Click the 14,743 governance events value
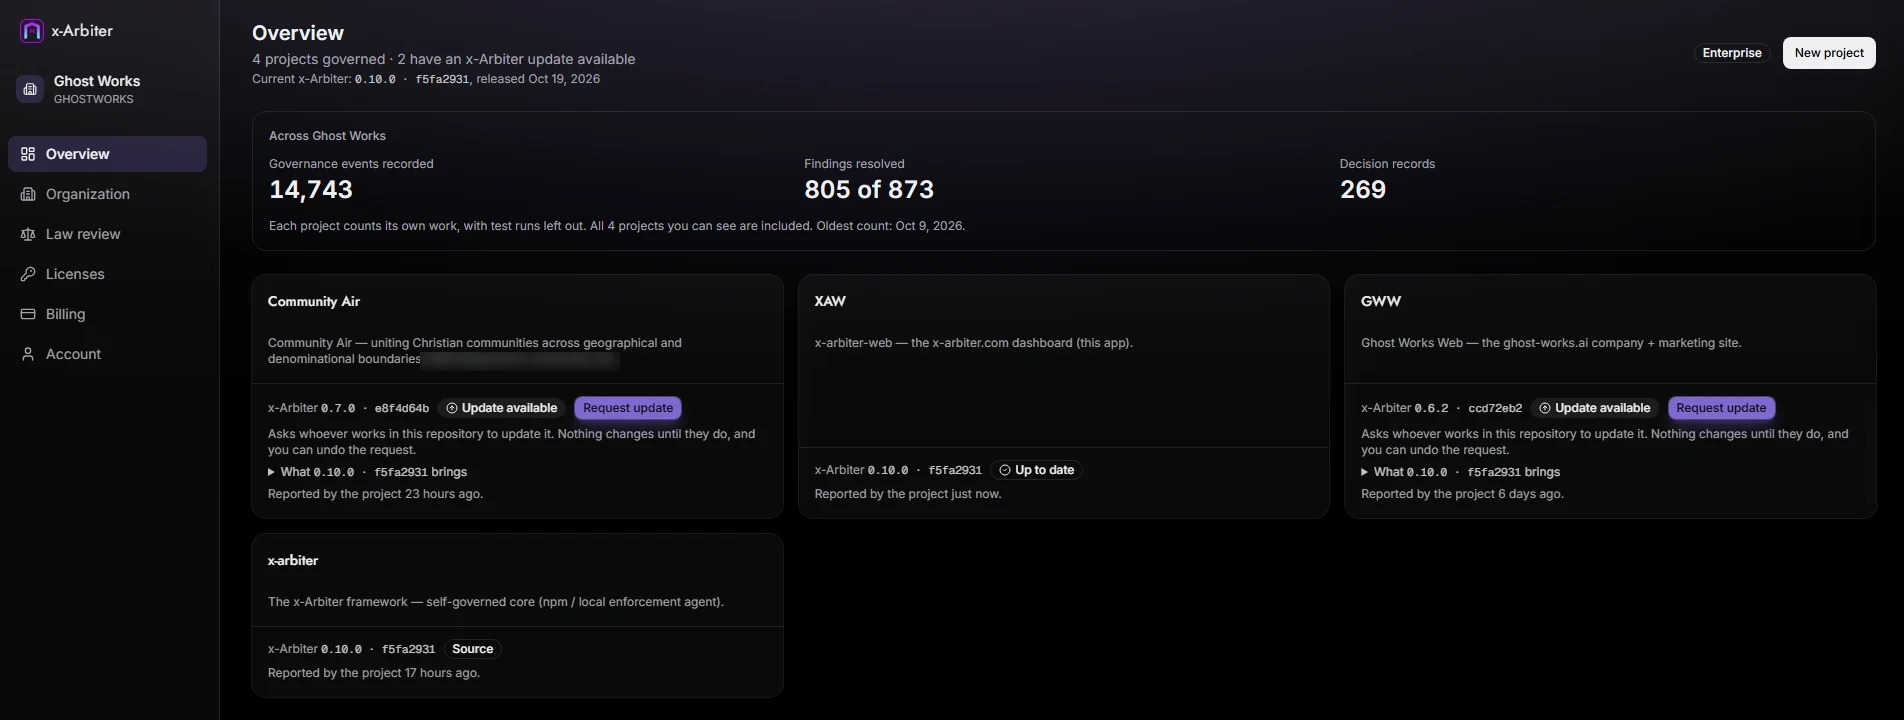 [311, 190]
